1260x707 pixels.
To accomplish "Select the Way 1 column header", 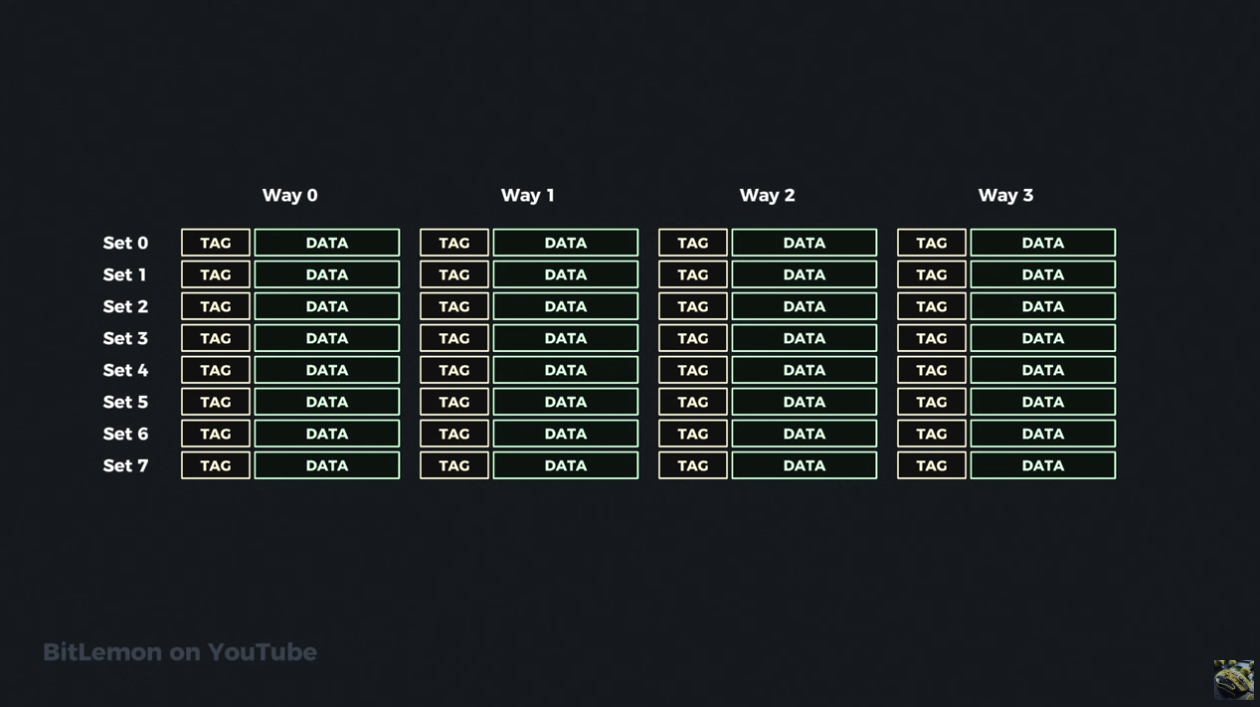I will pyautogui.click(x=528, y=195).
